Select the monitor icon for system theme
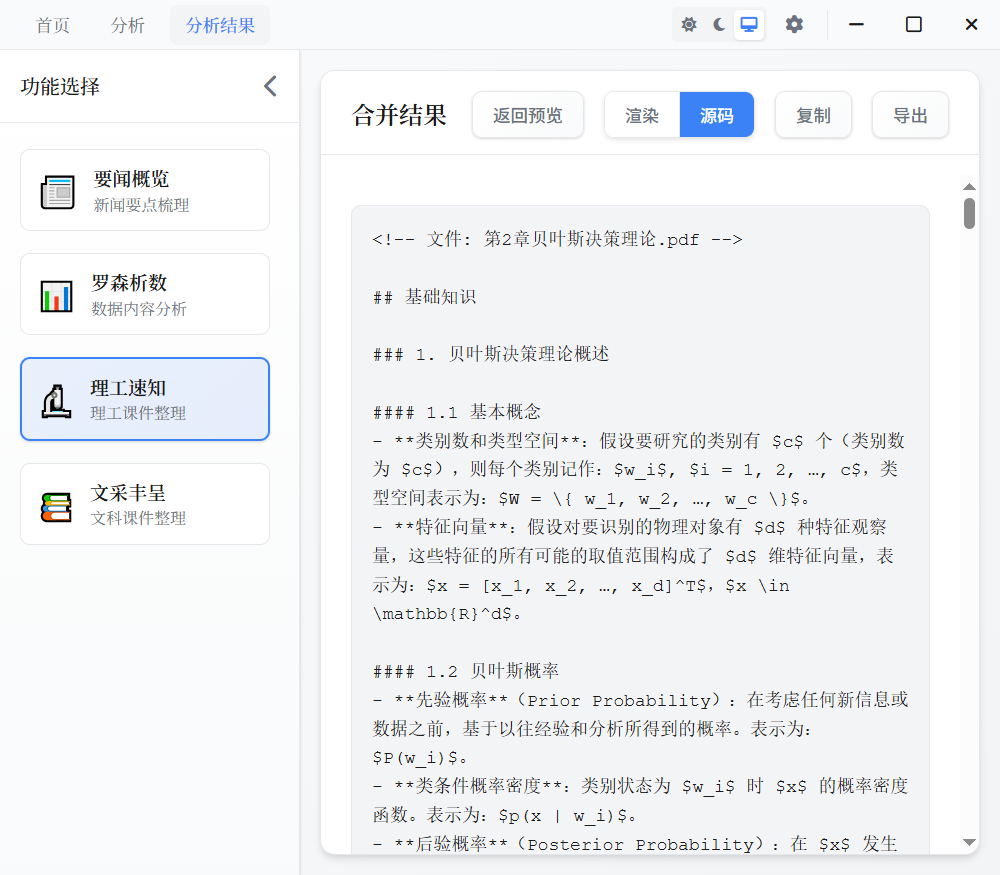1000x875 pixels. (749, 23)
